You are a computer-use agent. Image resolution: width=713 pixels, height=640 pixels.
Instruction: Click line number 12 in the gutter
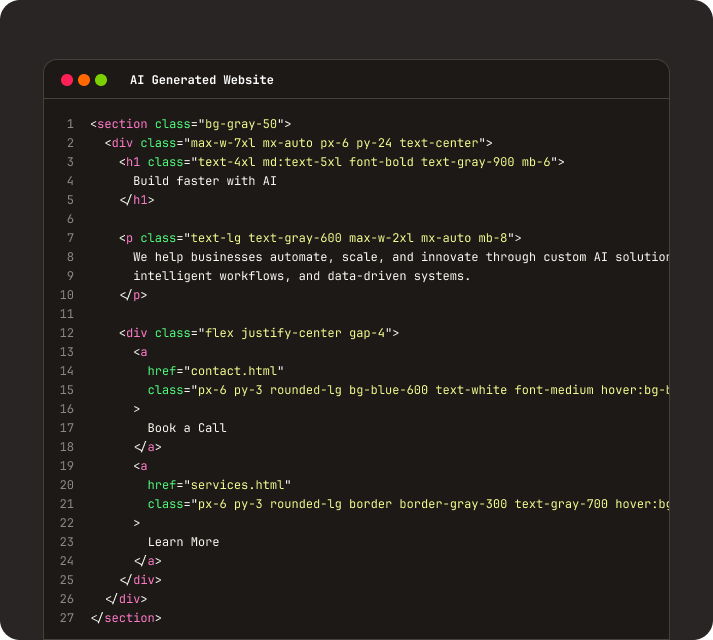67,333
